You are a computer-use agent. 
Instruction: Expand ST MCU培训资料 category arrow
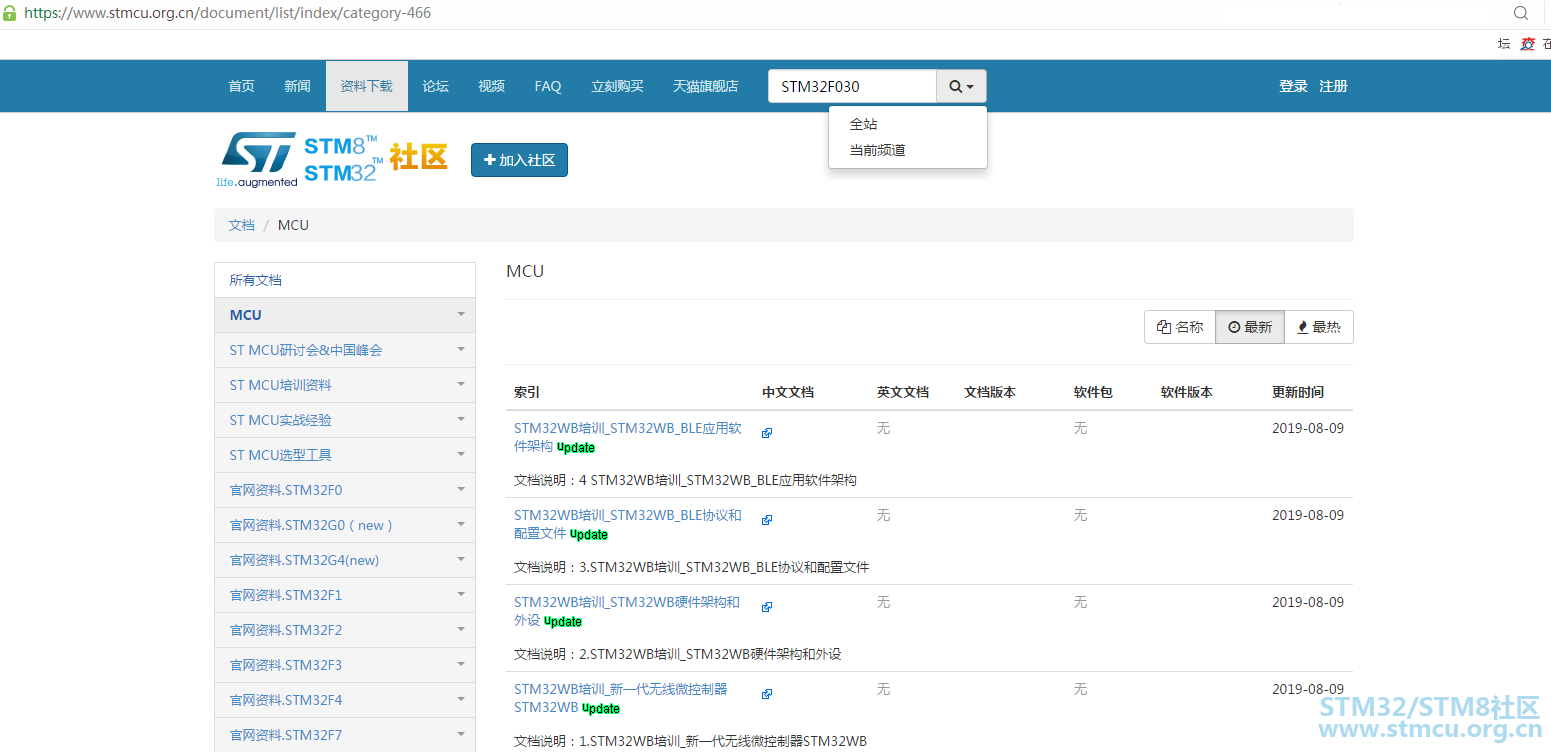pos(461,385)
